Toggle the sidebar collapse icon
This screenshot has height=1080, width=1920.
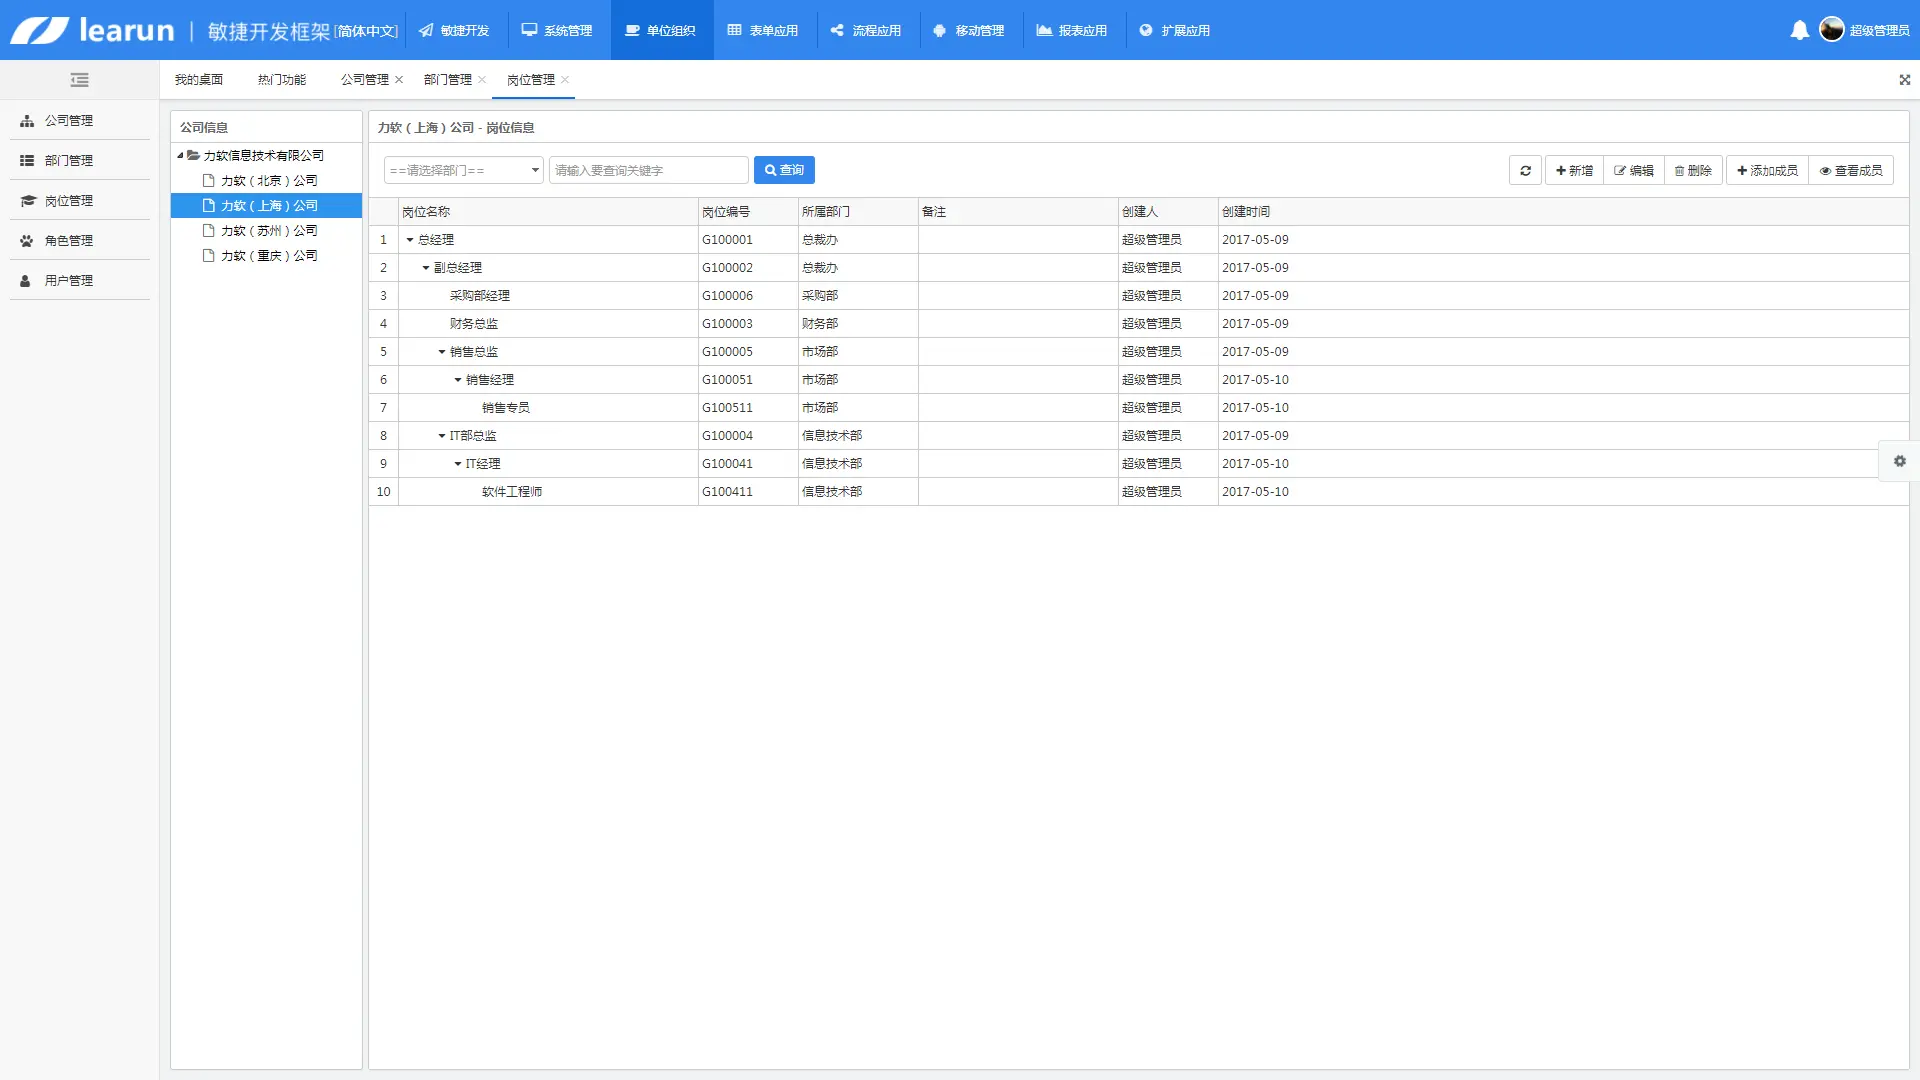click(80, 80)
